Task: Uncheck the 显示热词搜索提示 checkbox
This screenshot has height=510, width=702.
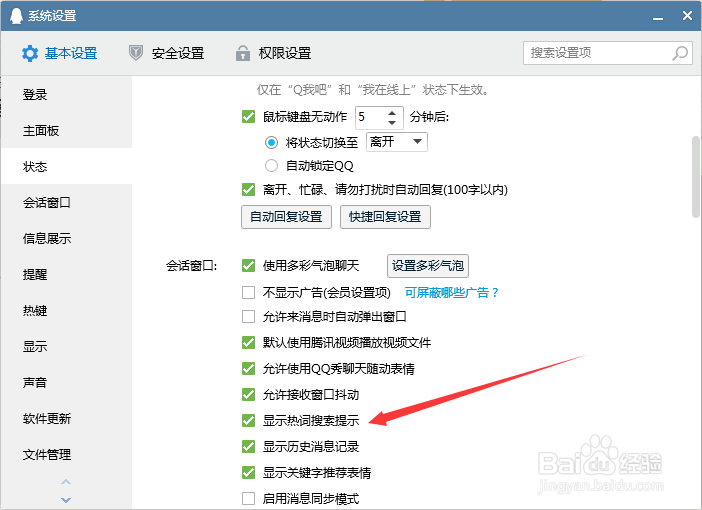Action: [248, 420]
